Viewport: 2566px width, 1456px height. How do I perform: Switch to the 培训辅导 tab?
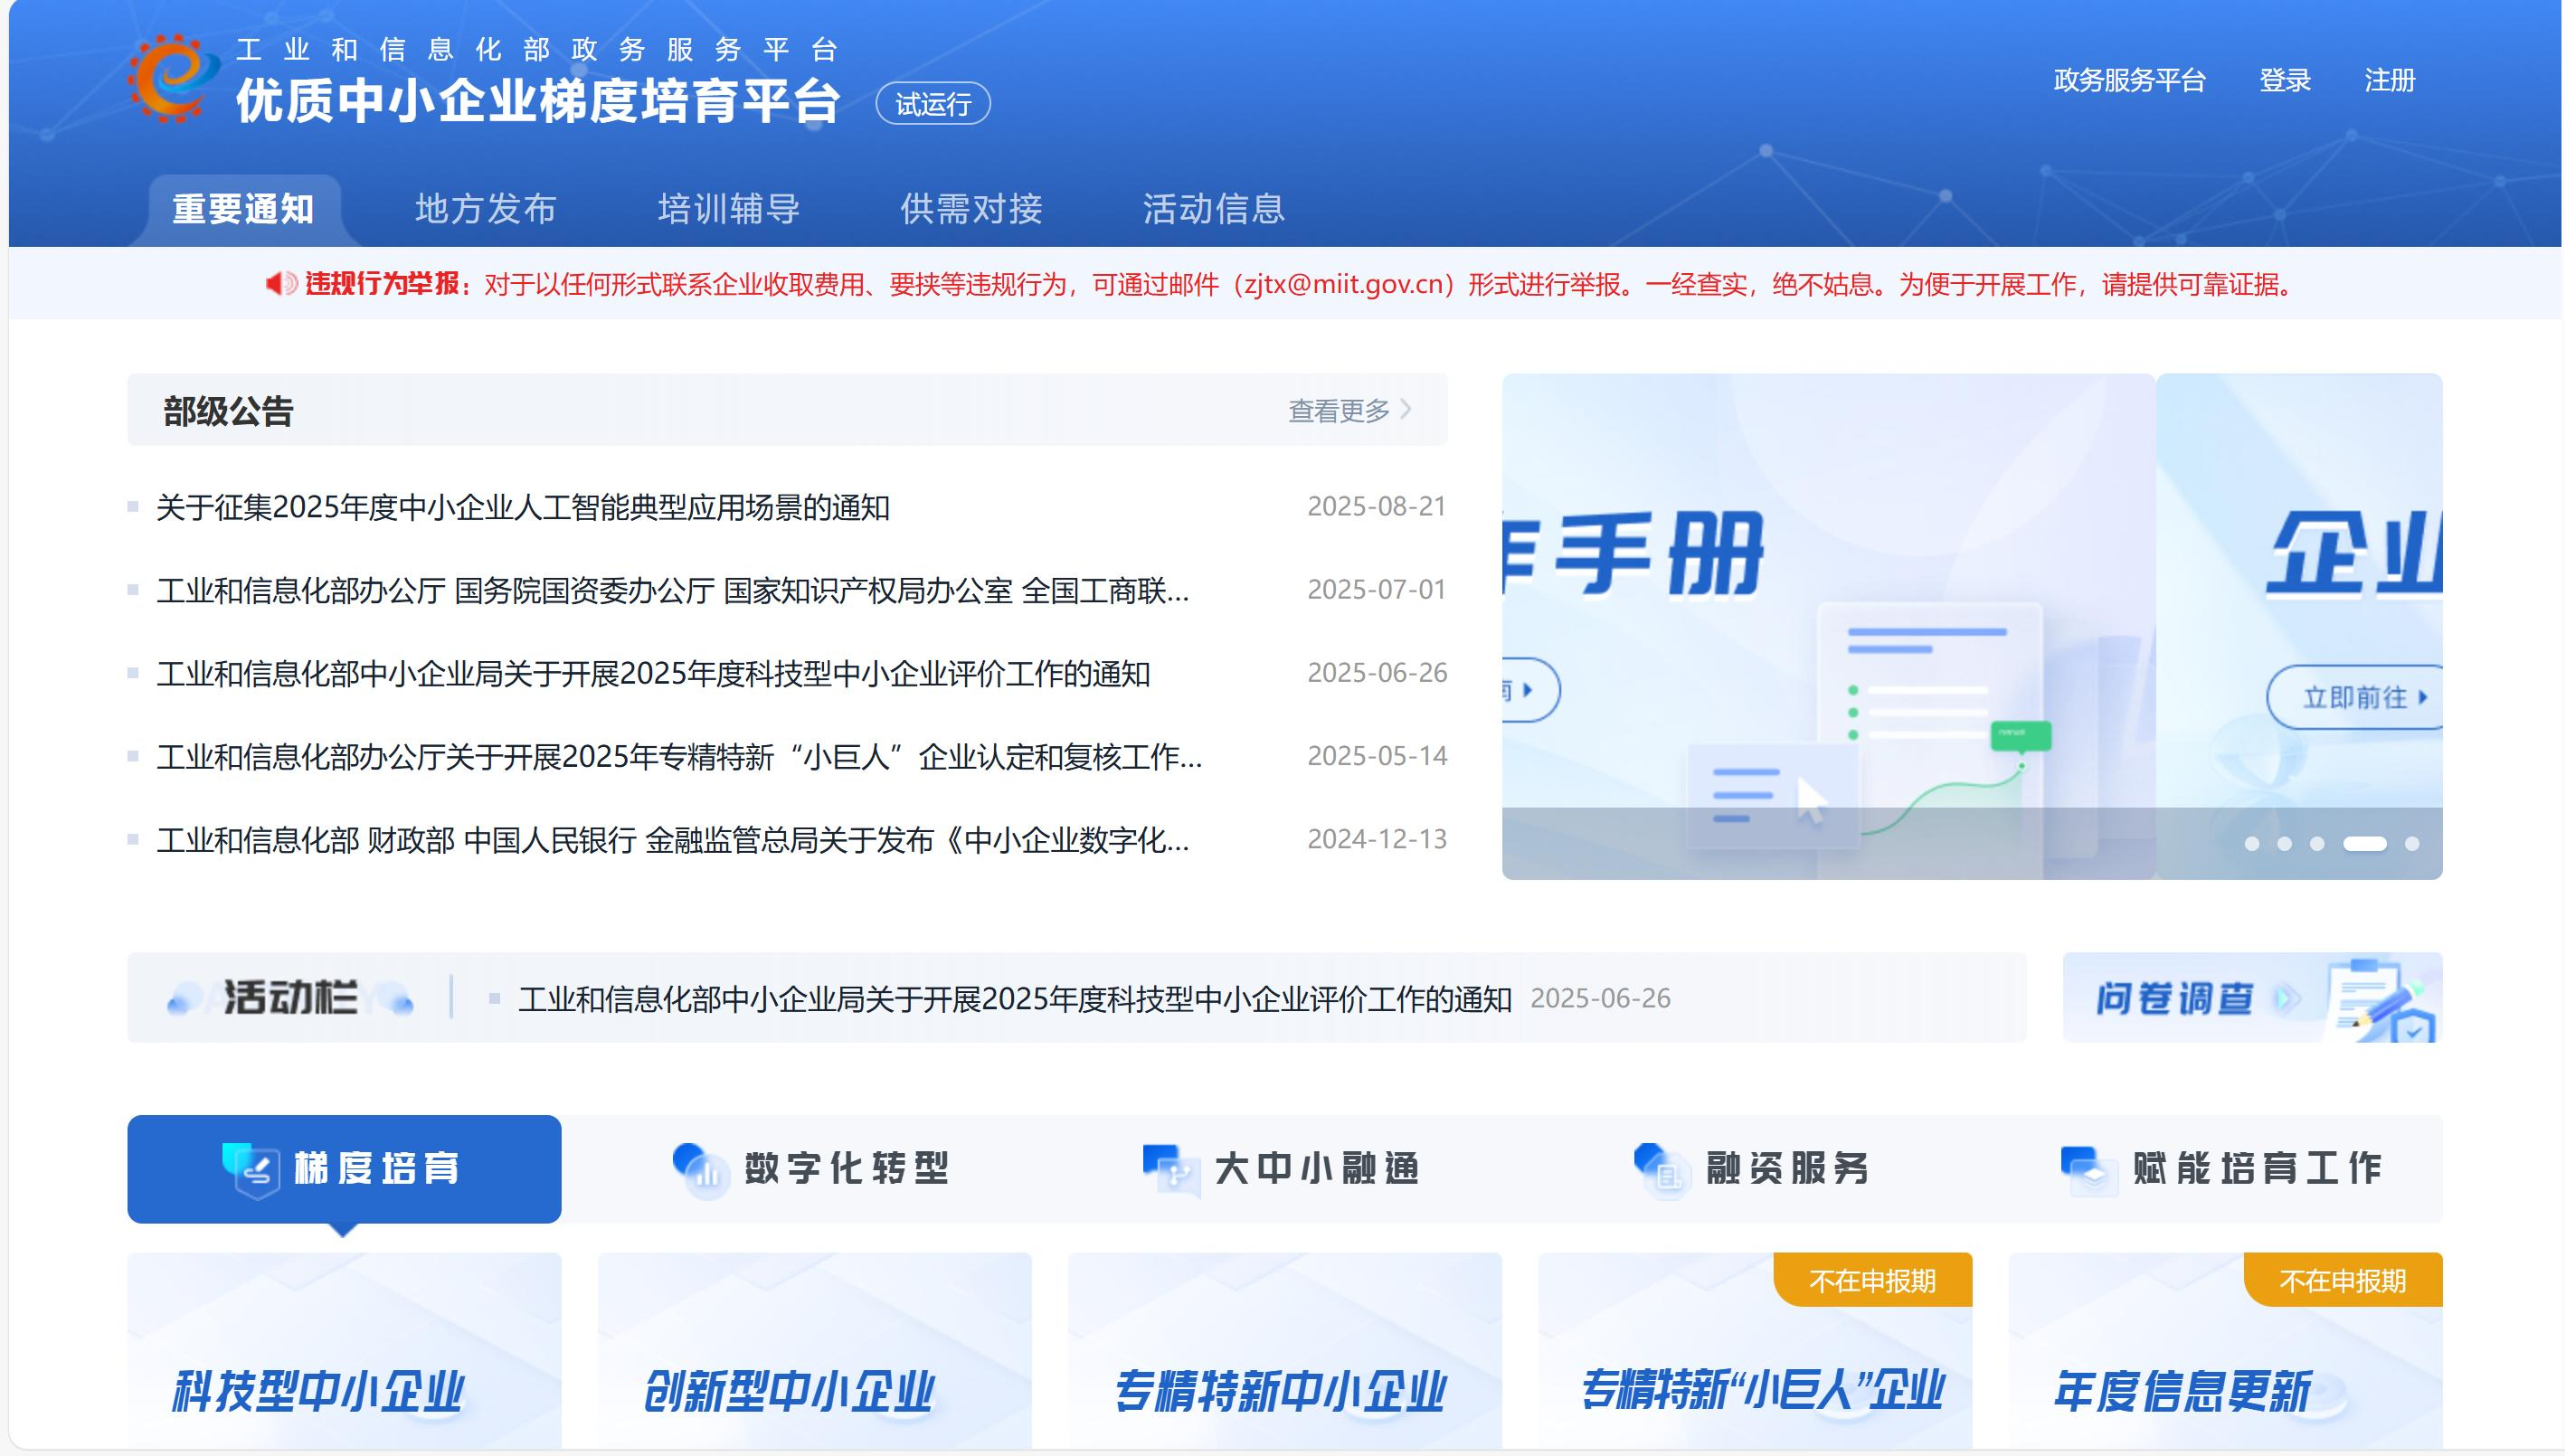(728, 209)
